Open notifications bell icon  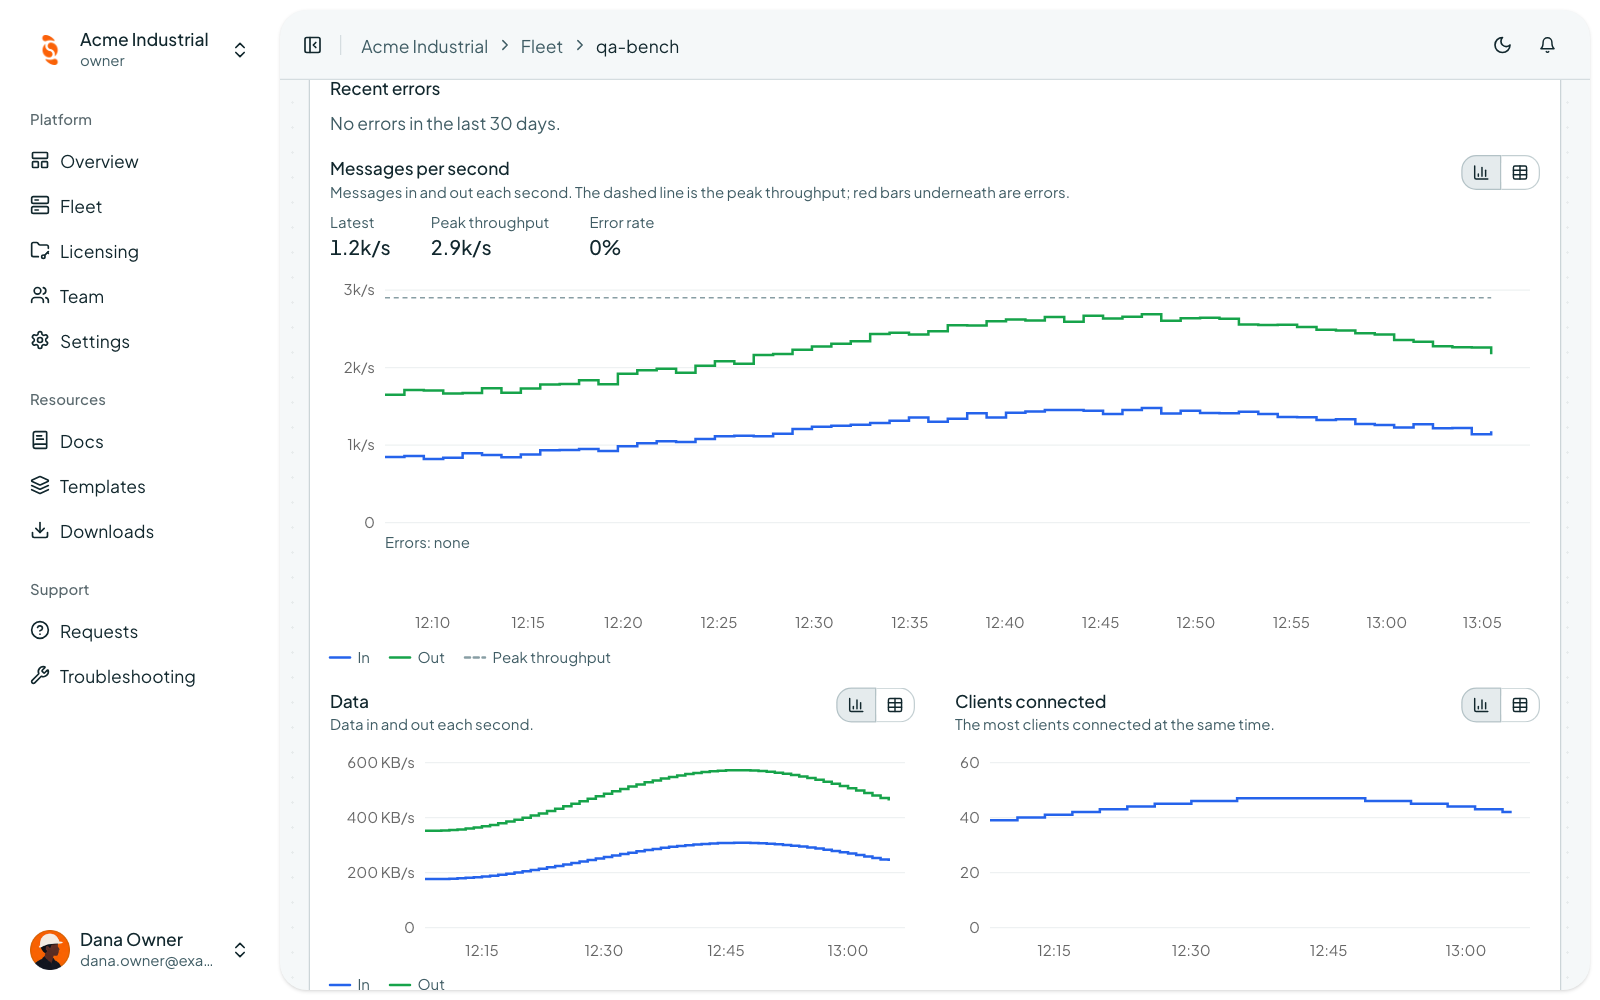(1547, 45)
